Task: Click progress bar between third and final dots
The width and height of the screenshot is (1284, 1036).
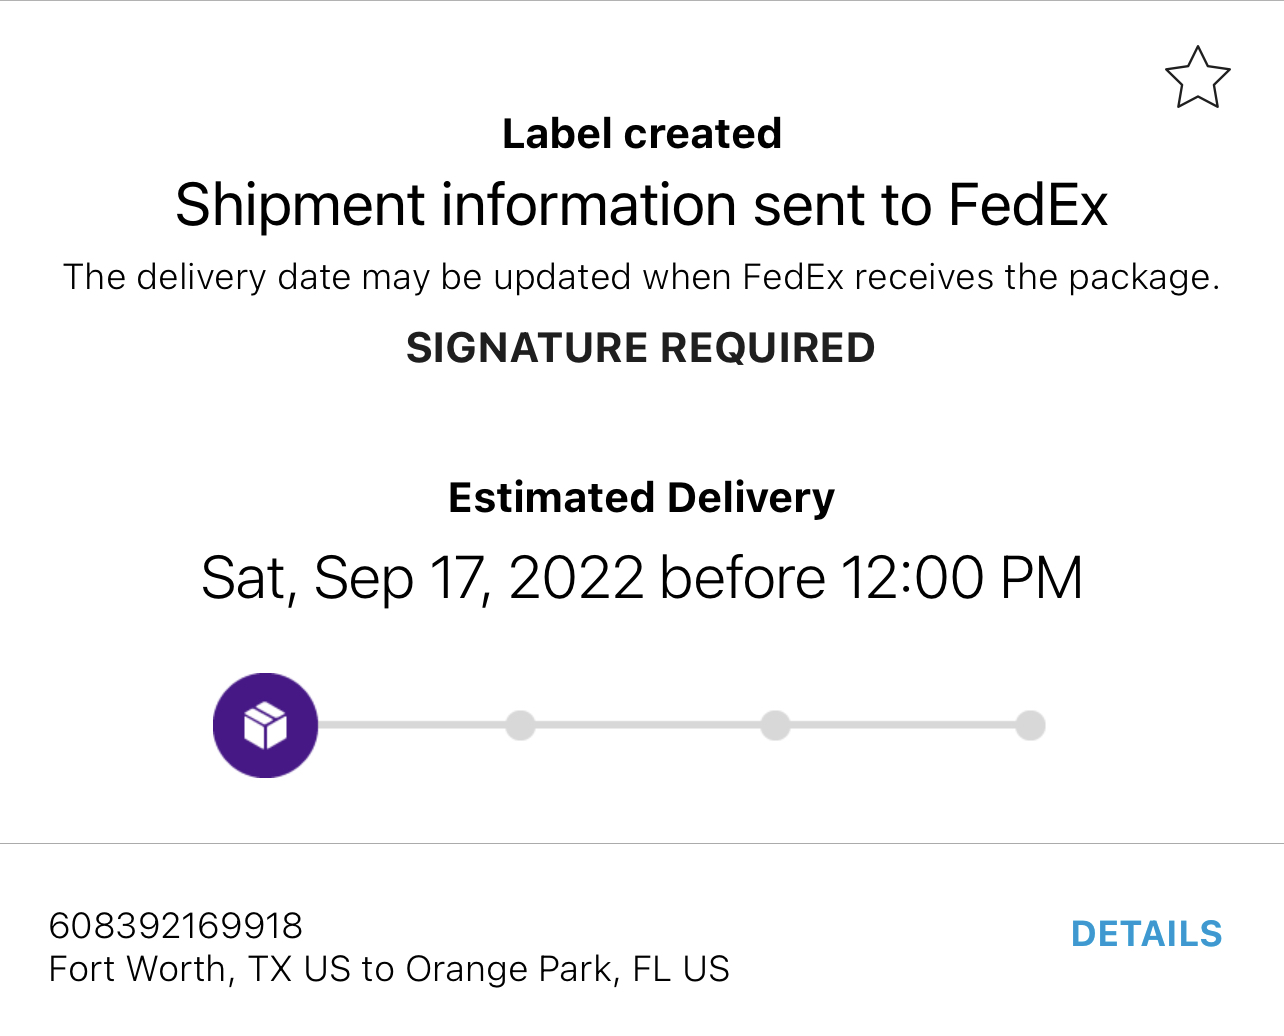Action: click(902, 725)
